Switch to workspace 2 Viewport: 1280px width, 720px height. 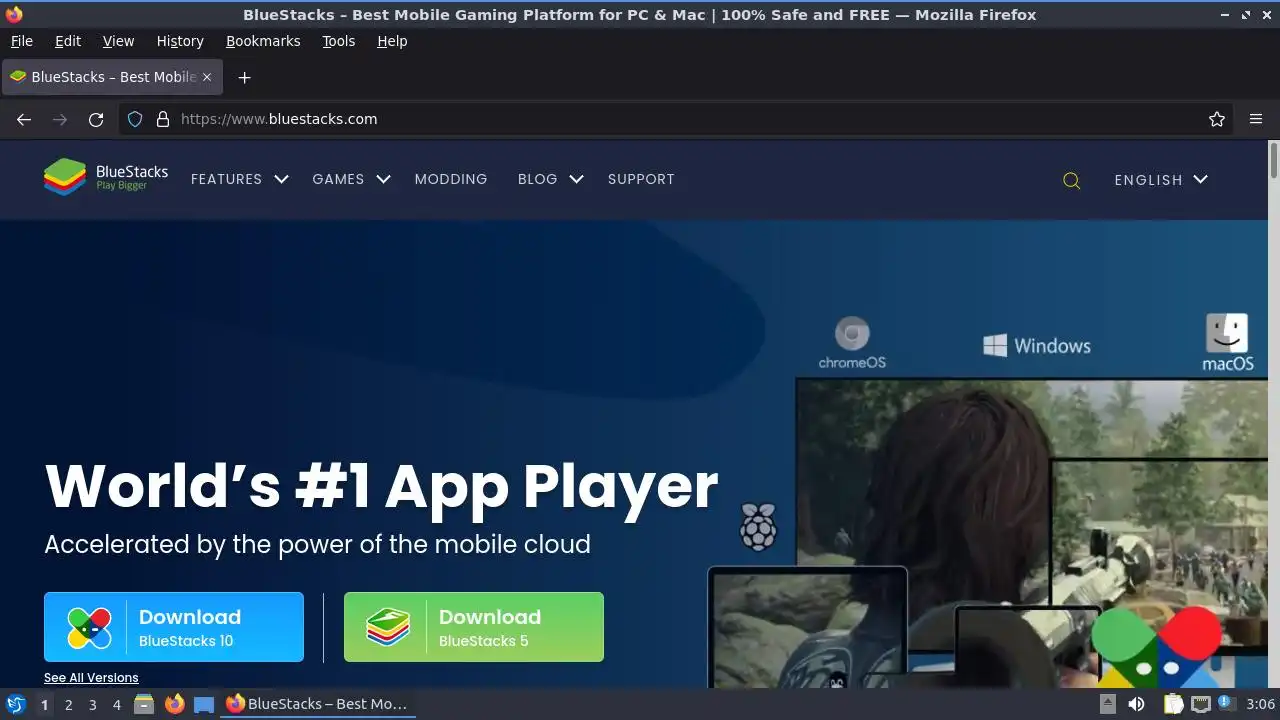coord(68,704)
